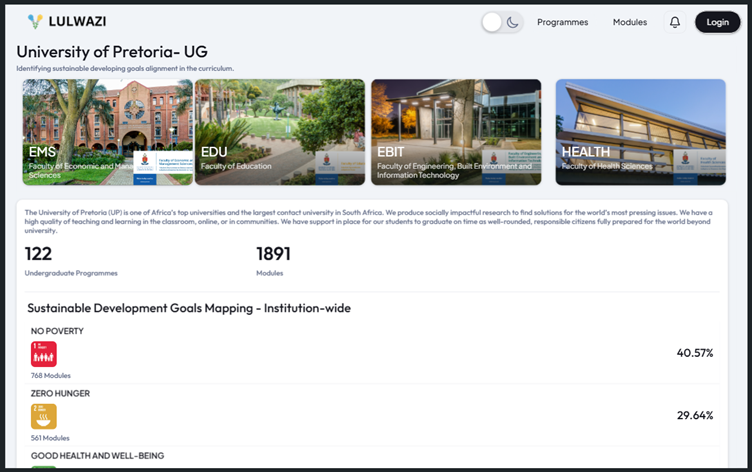The height and width of the screenshot is (472, 752).
Task: Toggle the dark mode switch
Action: click(x=502, y=22)
